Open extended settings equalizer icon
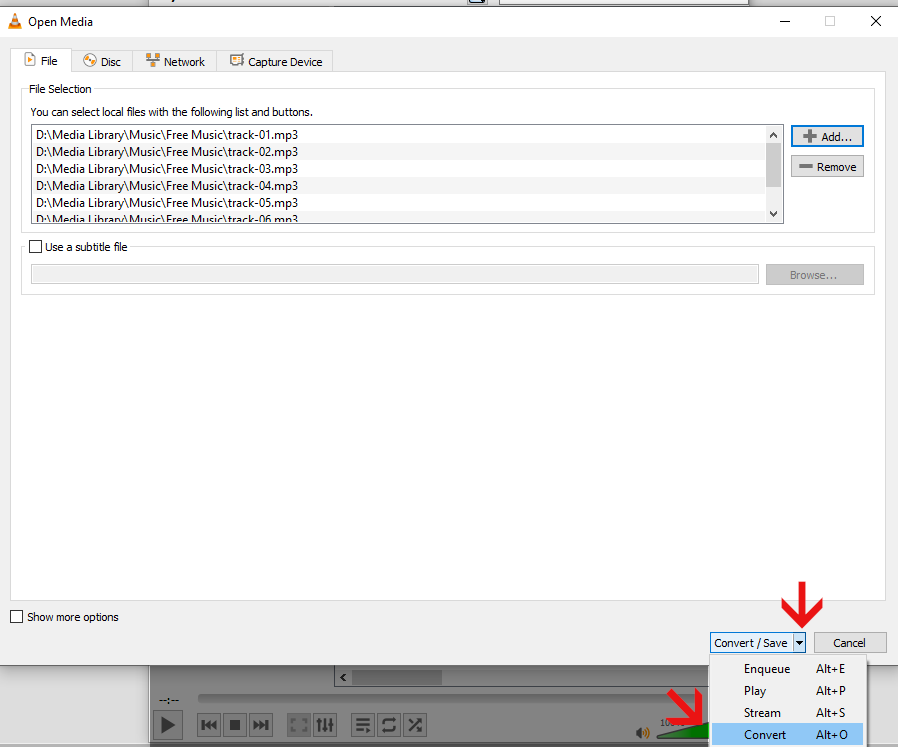Image resolution: width=898 pixels, height=747 pixels. coord(325,724)
